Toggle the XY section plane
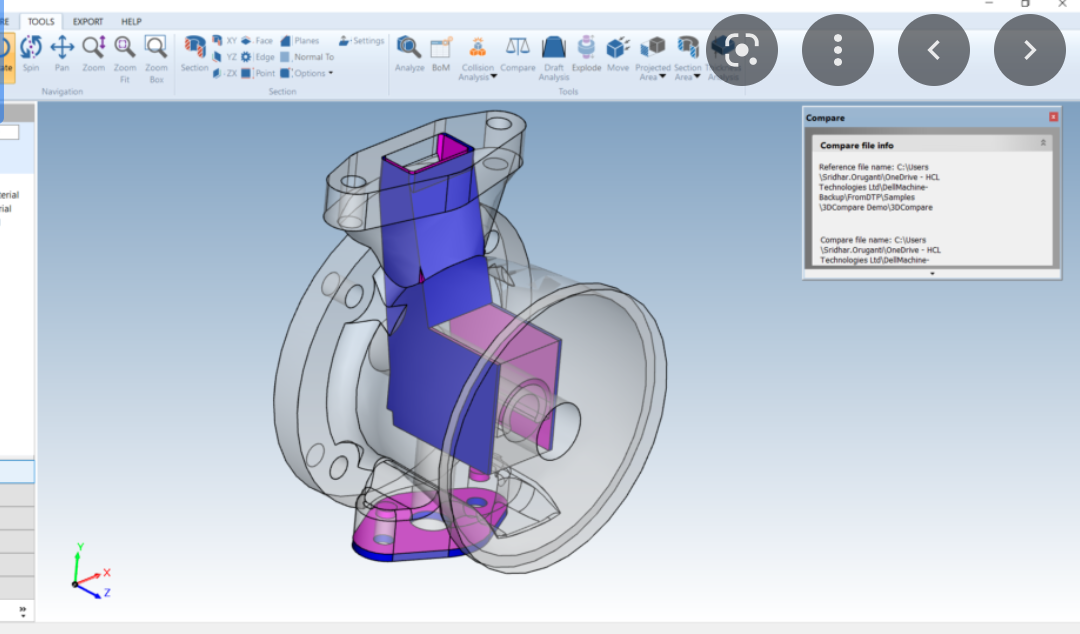The image size is (1080, 634). tap(225, 41)
